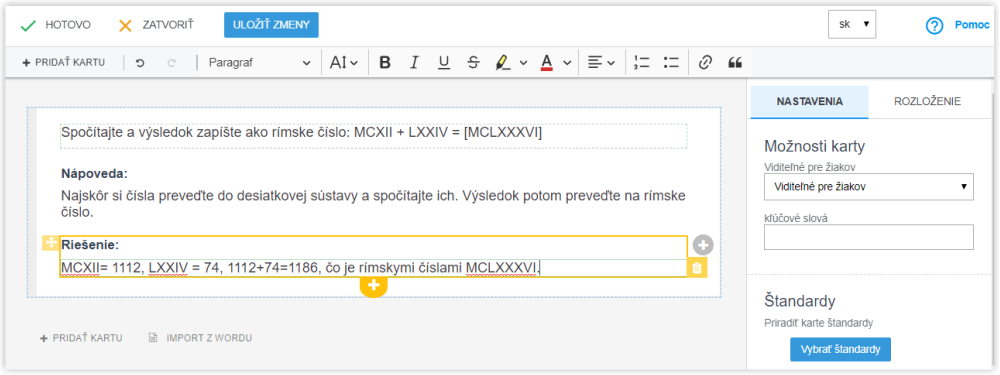The width and height of the screenshot is (1000, 375).
Task: Open the 'Viditeľné pre žiakov' dropdown
Action: (x=869, y=187)
